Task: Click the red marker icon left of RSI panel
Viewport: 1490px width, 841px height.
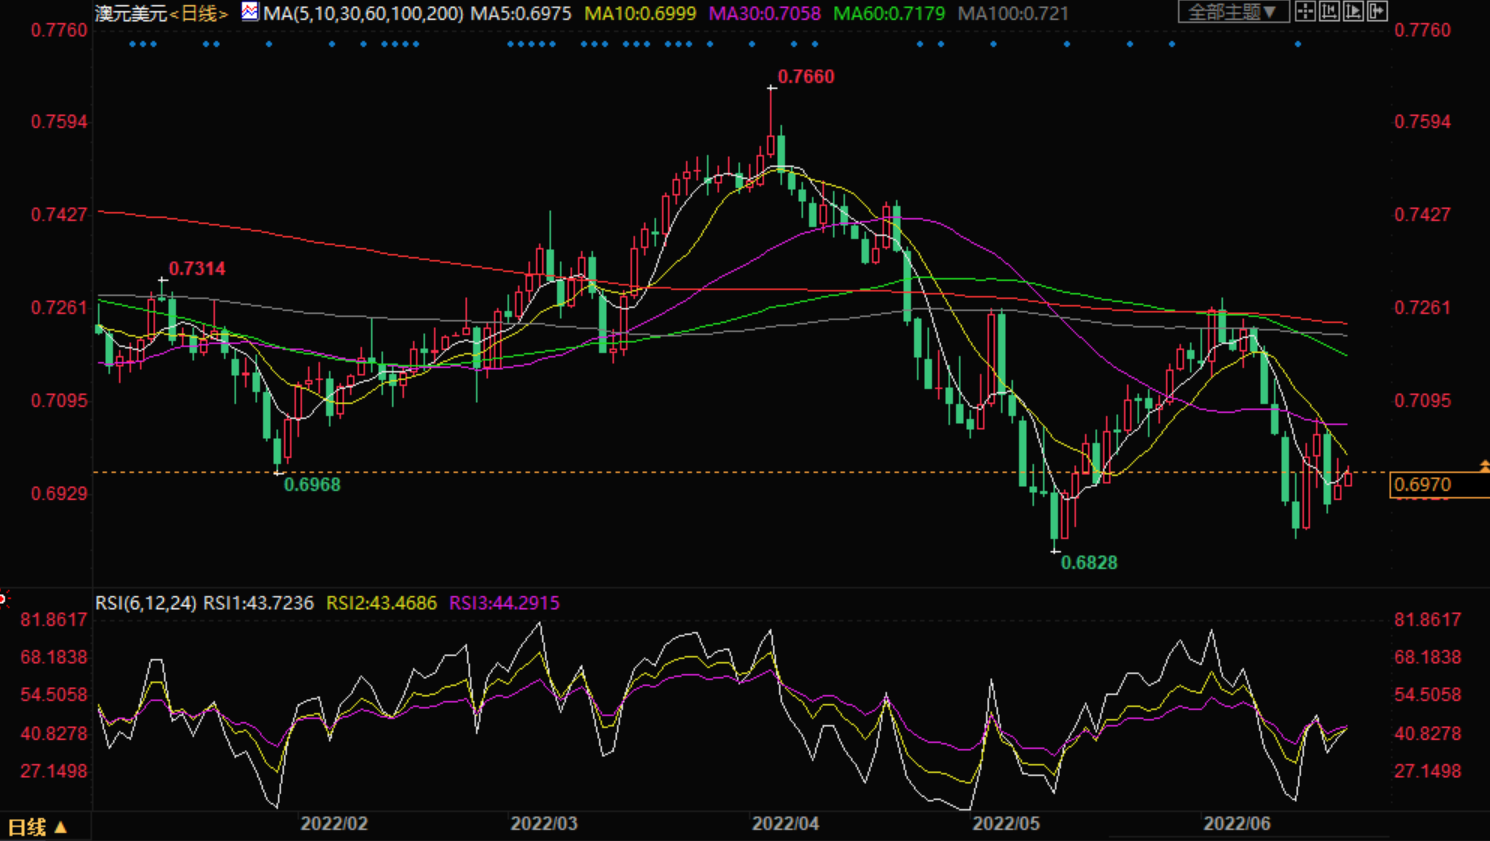Action: (4, 599)
